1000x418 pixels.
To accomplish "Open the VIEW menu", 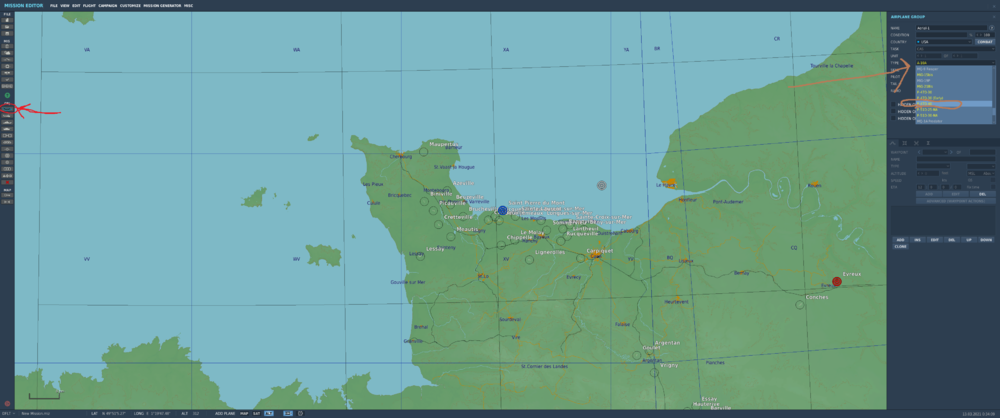I will click(x=65, y=5).
